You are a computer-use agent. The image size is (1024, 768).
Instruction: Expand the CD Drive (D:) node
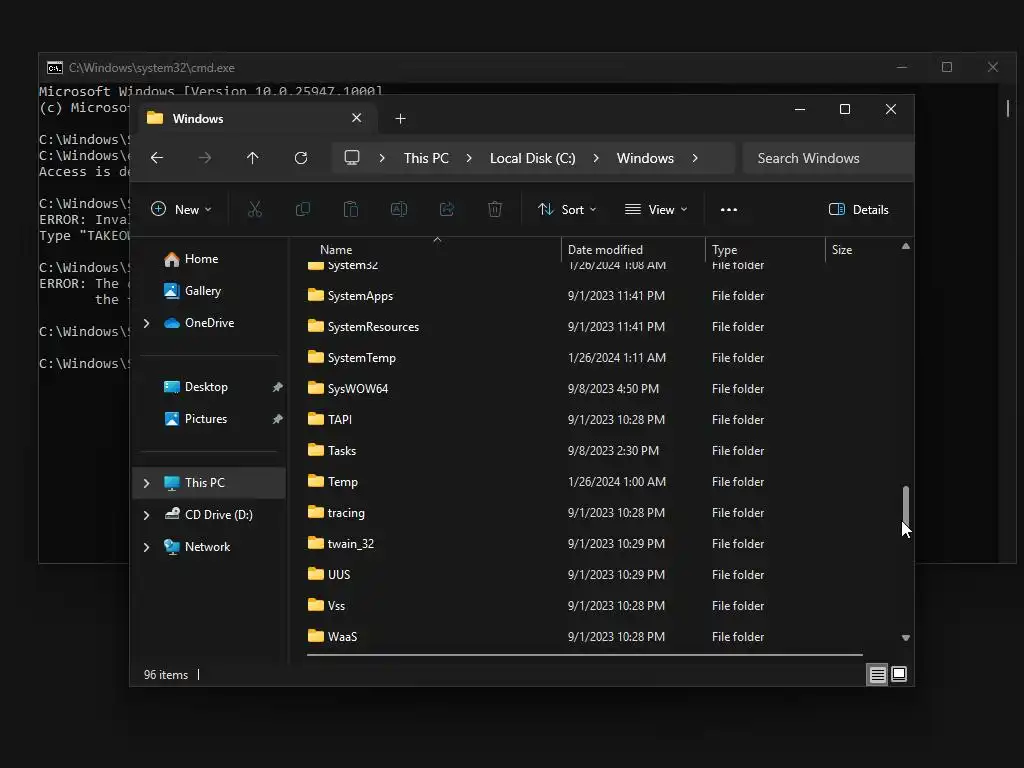click(146, 515)
